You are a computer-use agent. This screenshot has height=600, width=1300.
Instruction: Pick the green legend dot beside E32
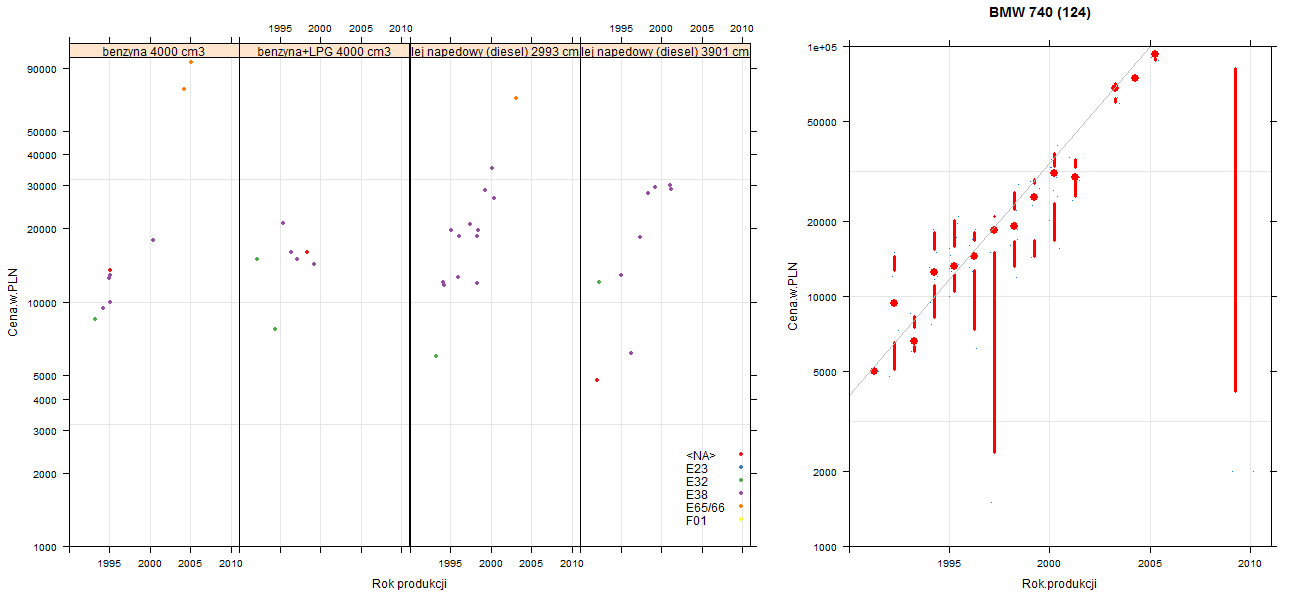(x=741, y=480)
